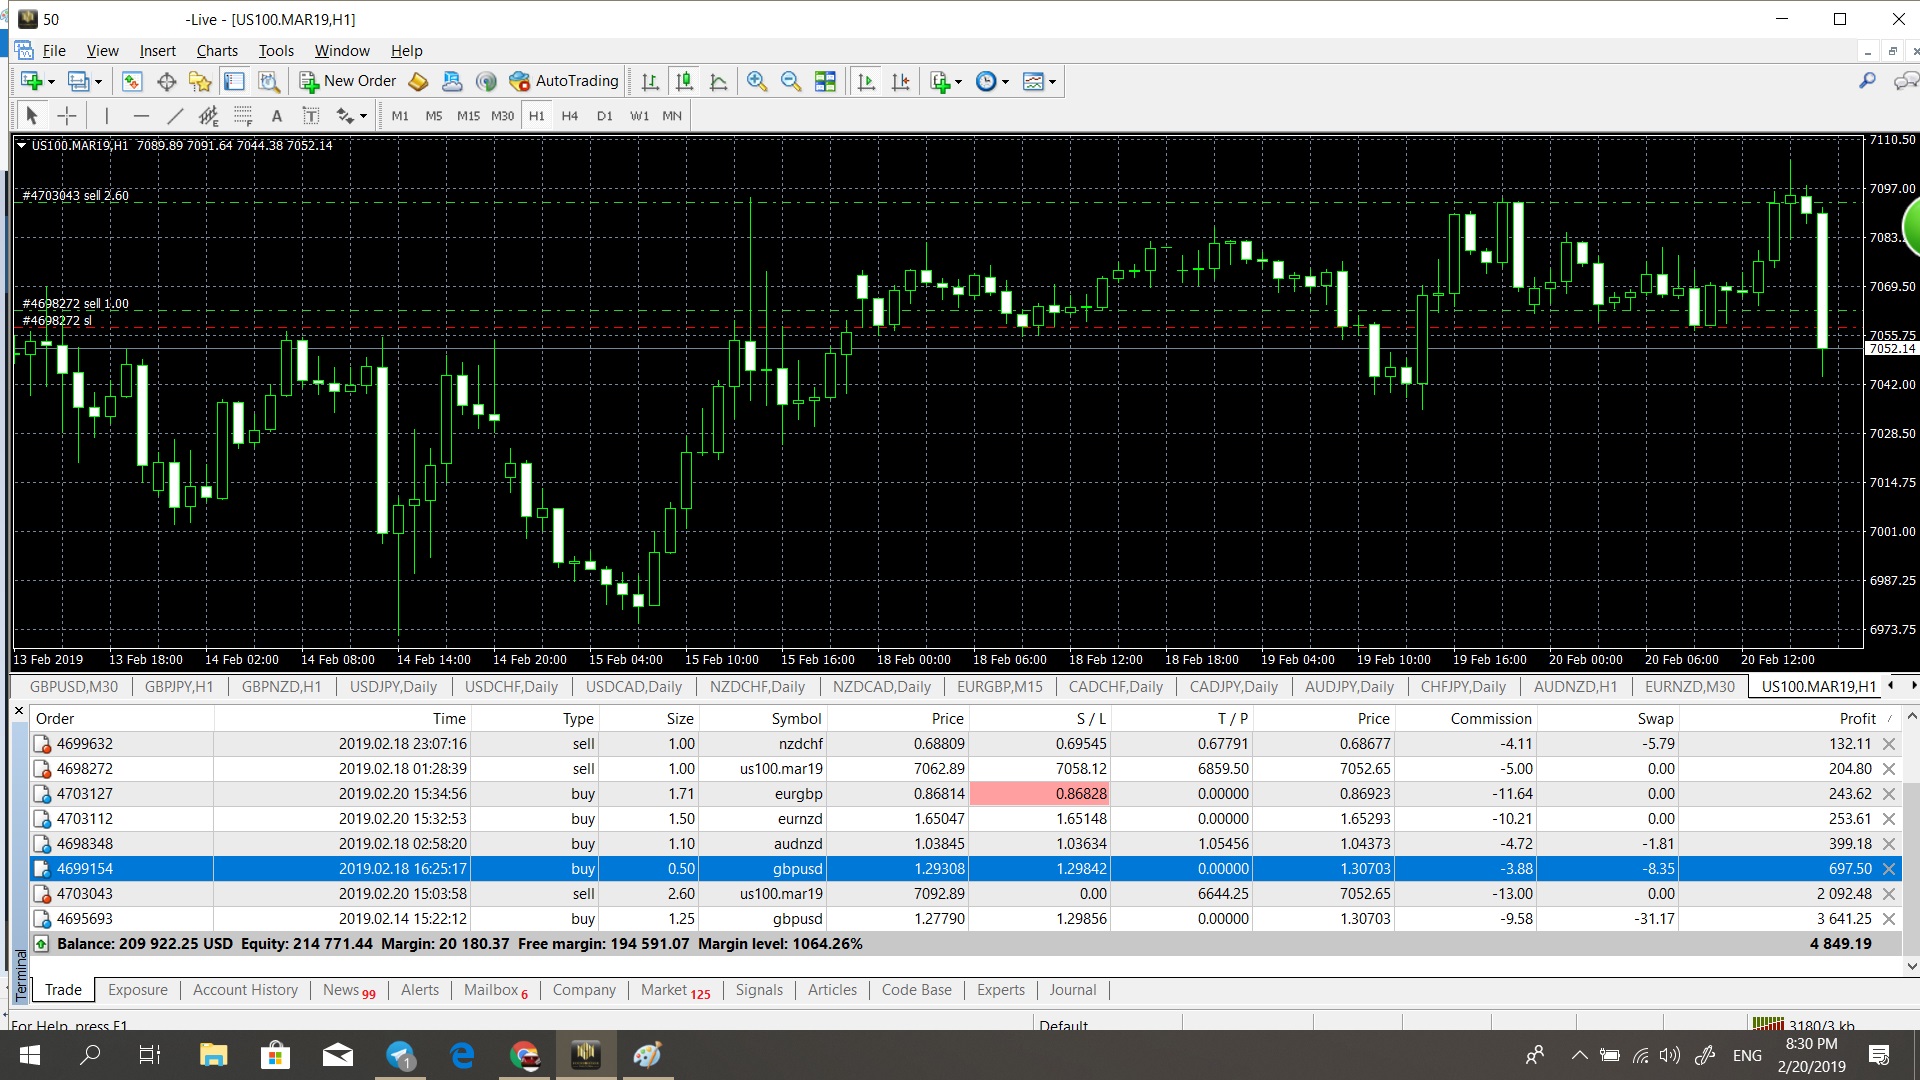Select order row 4703127 eurgbp

(965, 794)
